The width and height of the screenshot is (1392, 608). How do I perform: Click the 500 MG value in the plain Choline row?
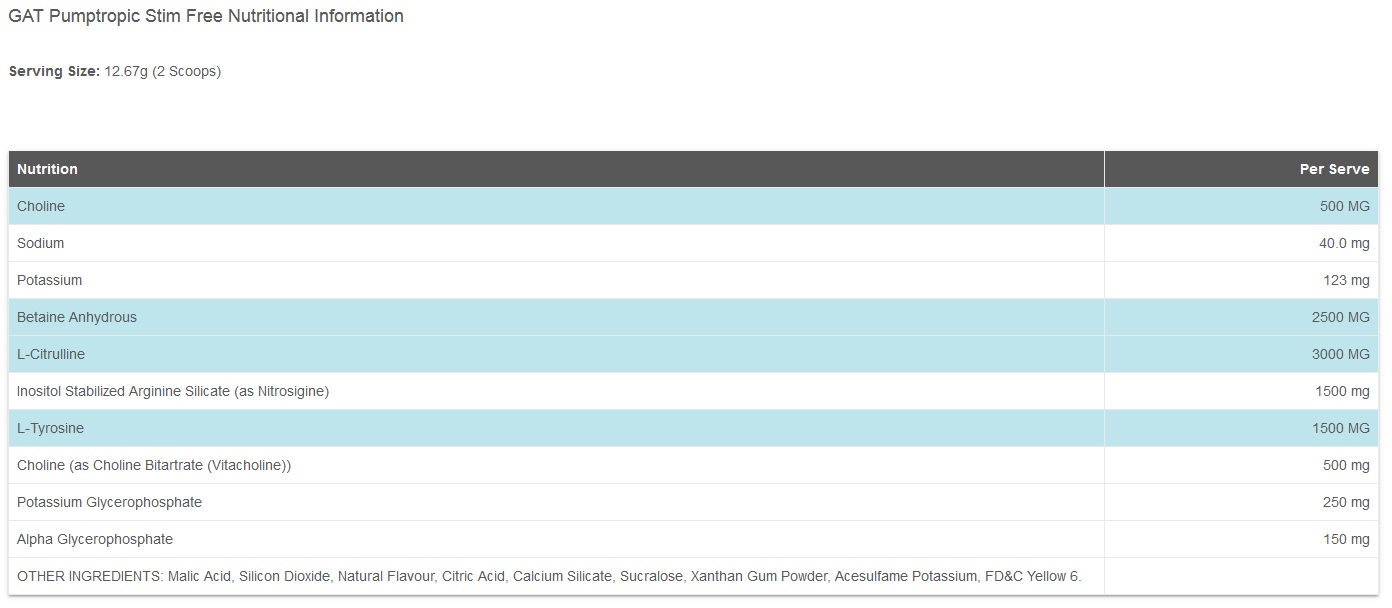[x=1345, y=206]
